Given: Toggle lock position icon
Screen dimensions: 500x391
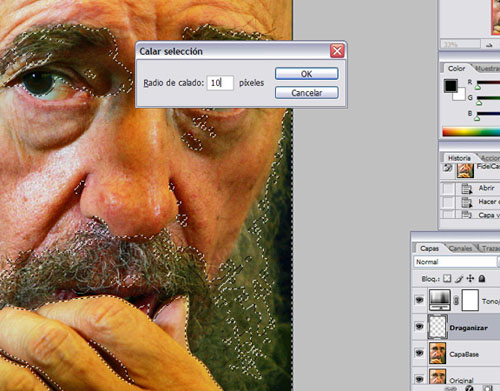Looking at the screenshot, I should pyautogui.click(x=470, y=278).
